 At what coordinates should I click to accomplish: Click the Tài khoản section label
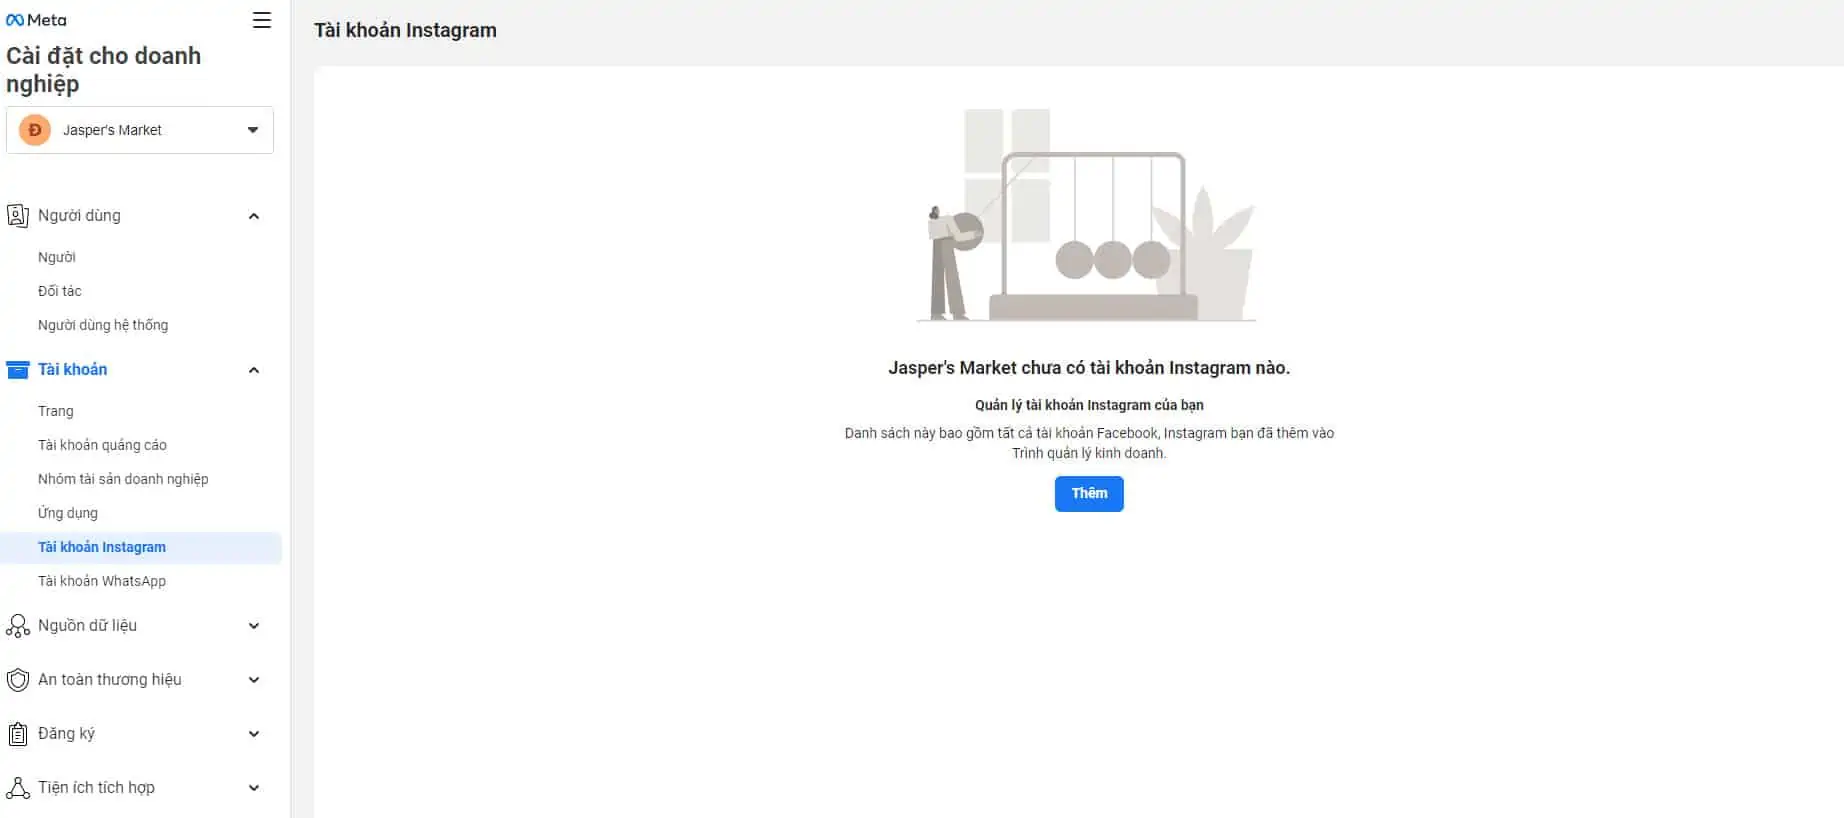pos(72,369)
